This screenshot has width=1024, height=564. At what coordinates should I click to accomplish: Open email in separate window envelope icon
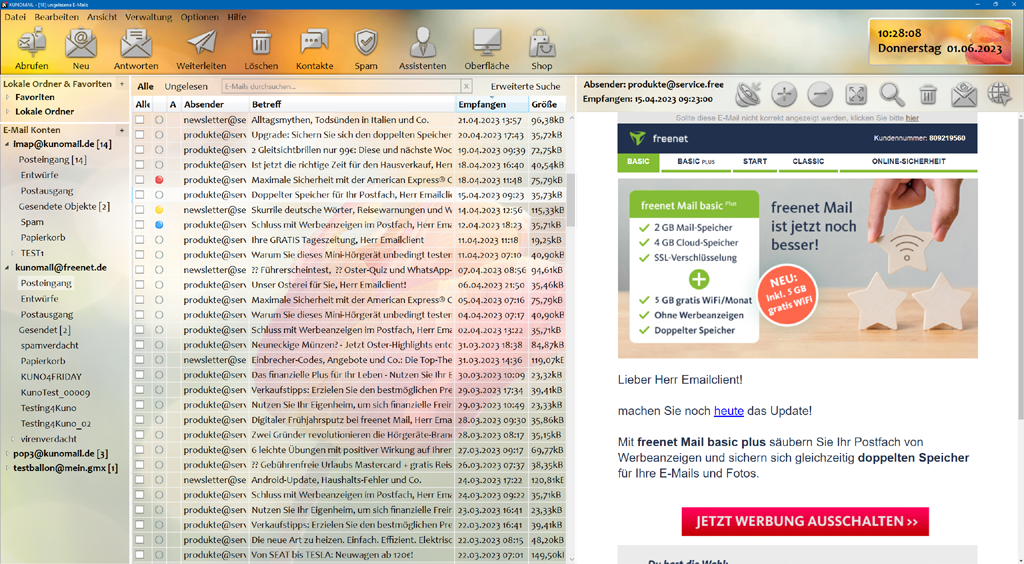click(x=964, y=95)
